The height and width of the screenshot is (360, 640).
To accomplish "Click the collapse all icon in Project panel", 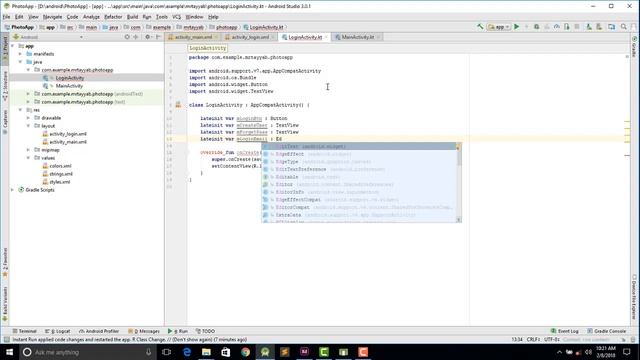I will pyautogui.click(x=136, y=37).
